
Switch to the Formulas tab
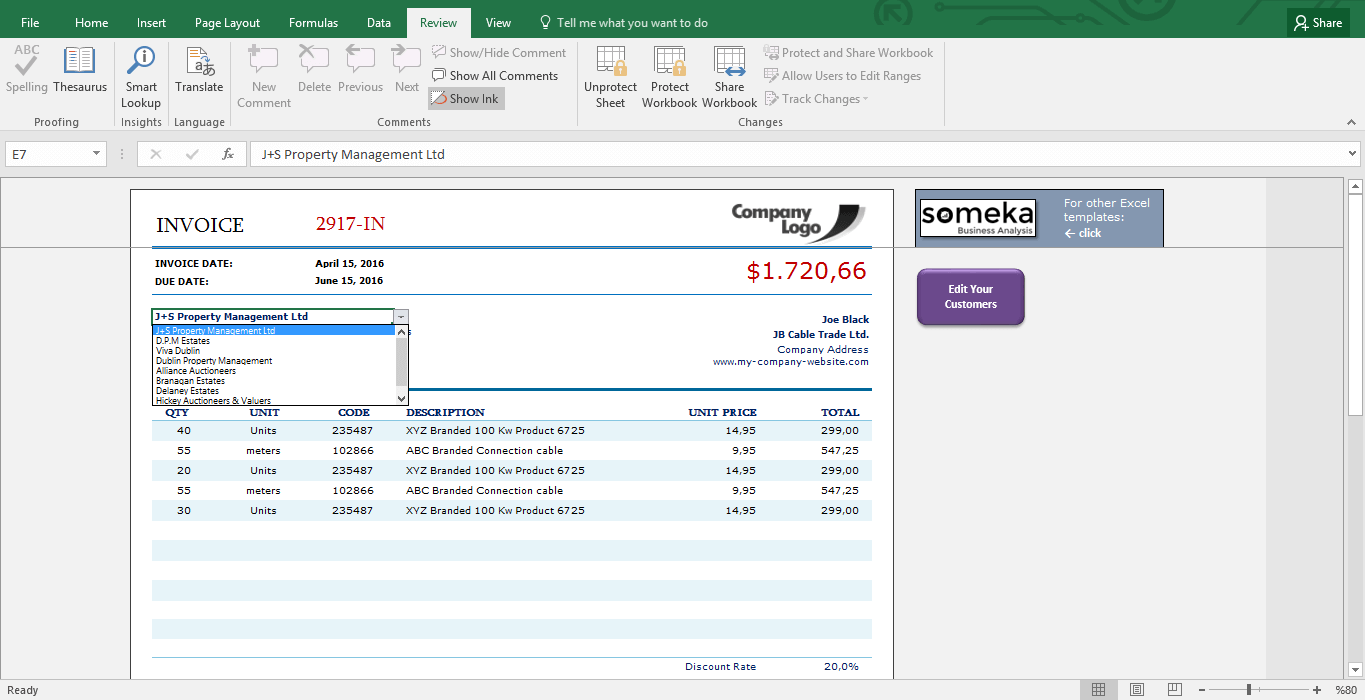pyautogui.click(x=313, y=23)
